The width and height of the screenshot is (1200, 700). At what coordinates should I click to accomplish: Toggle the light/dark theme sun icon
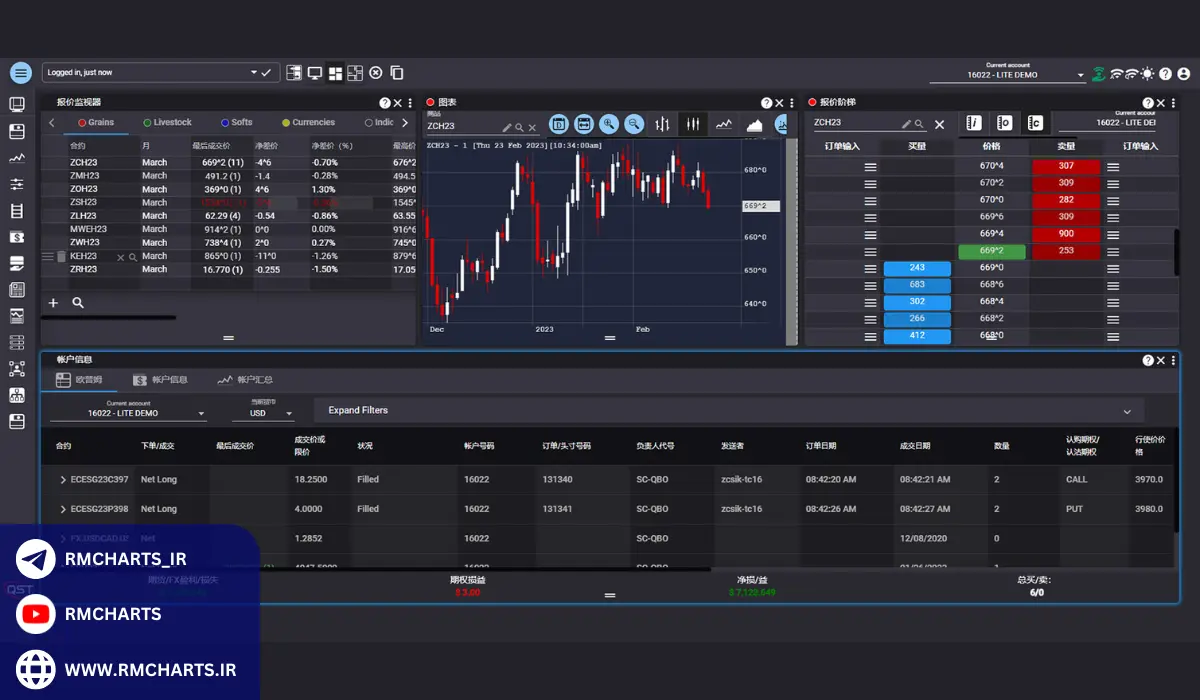(1147, 74)
